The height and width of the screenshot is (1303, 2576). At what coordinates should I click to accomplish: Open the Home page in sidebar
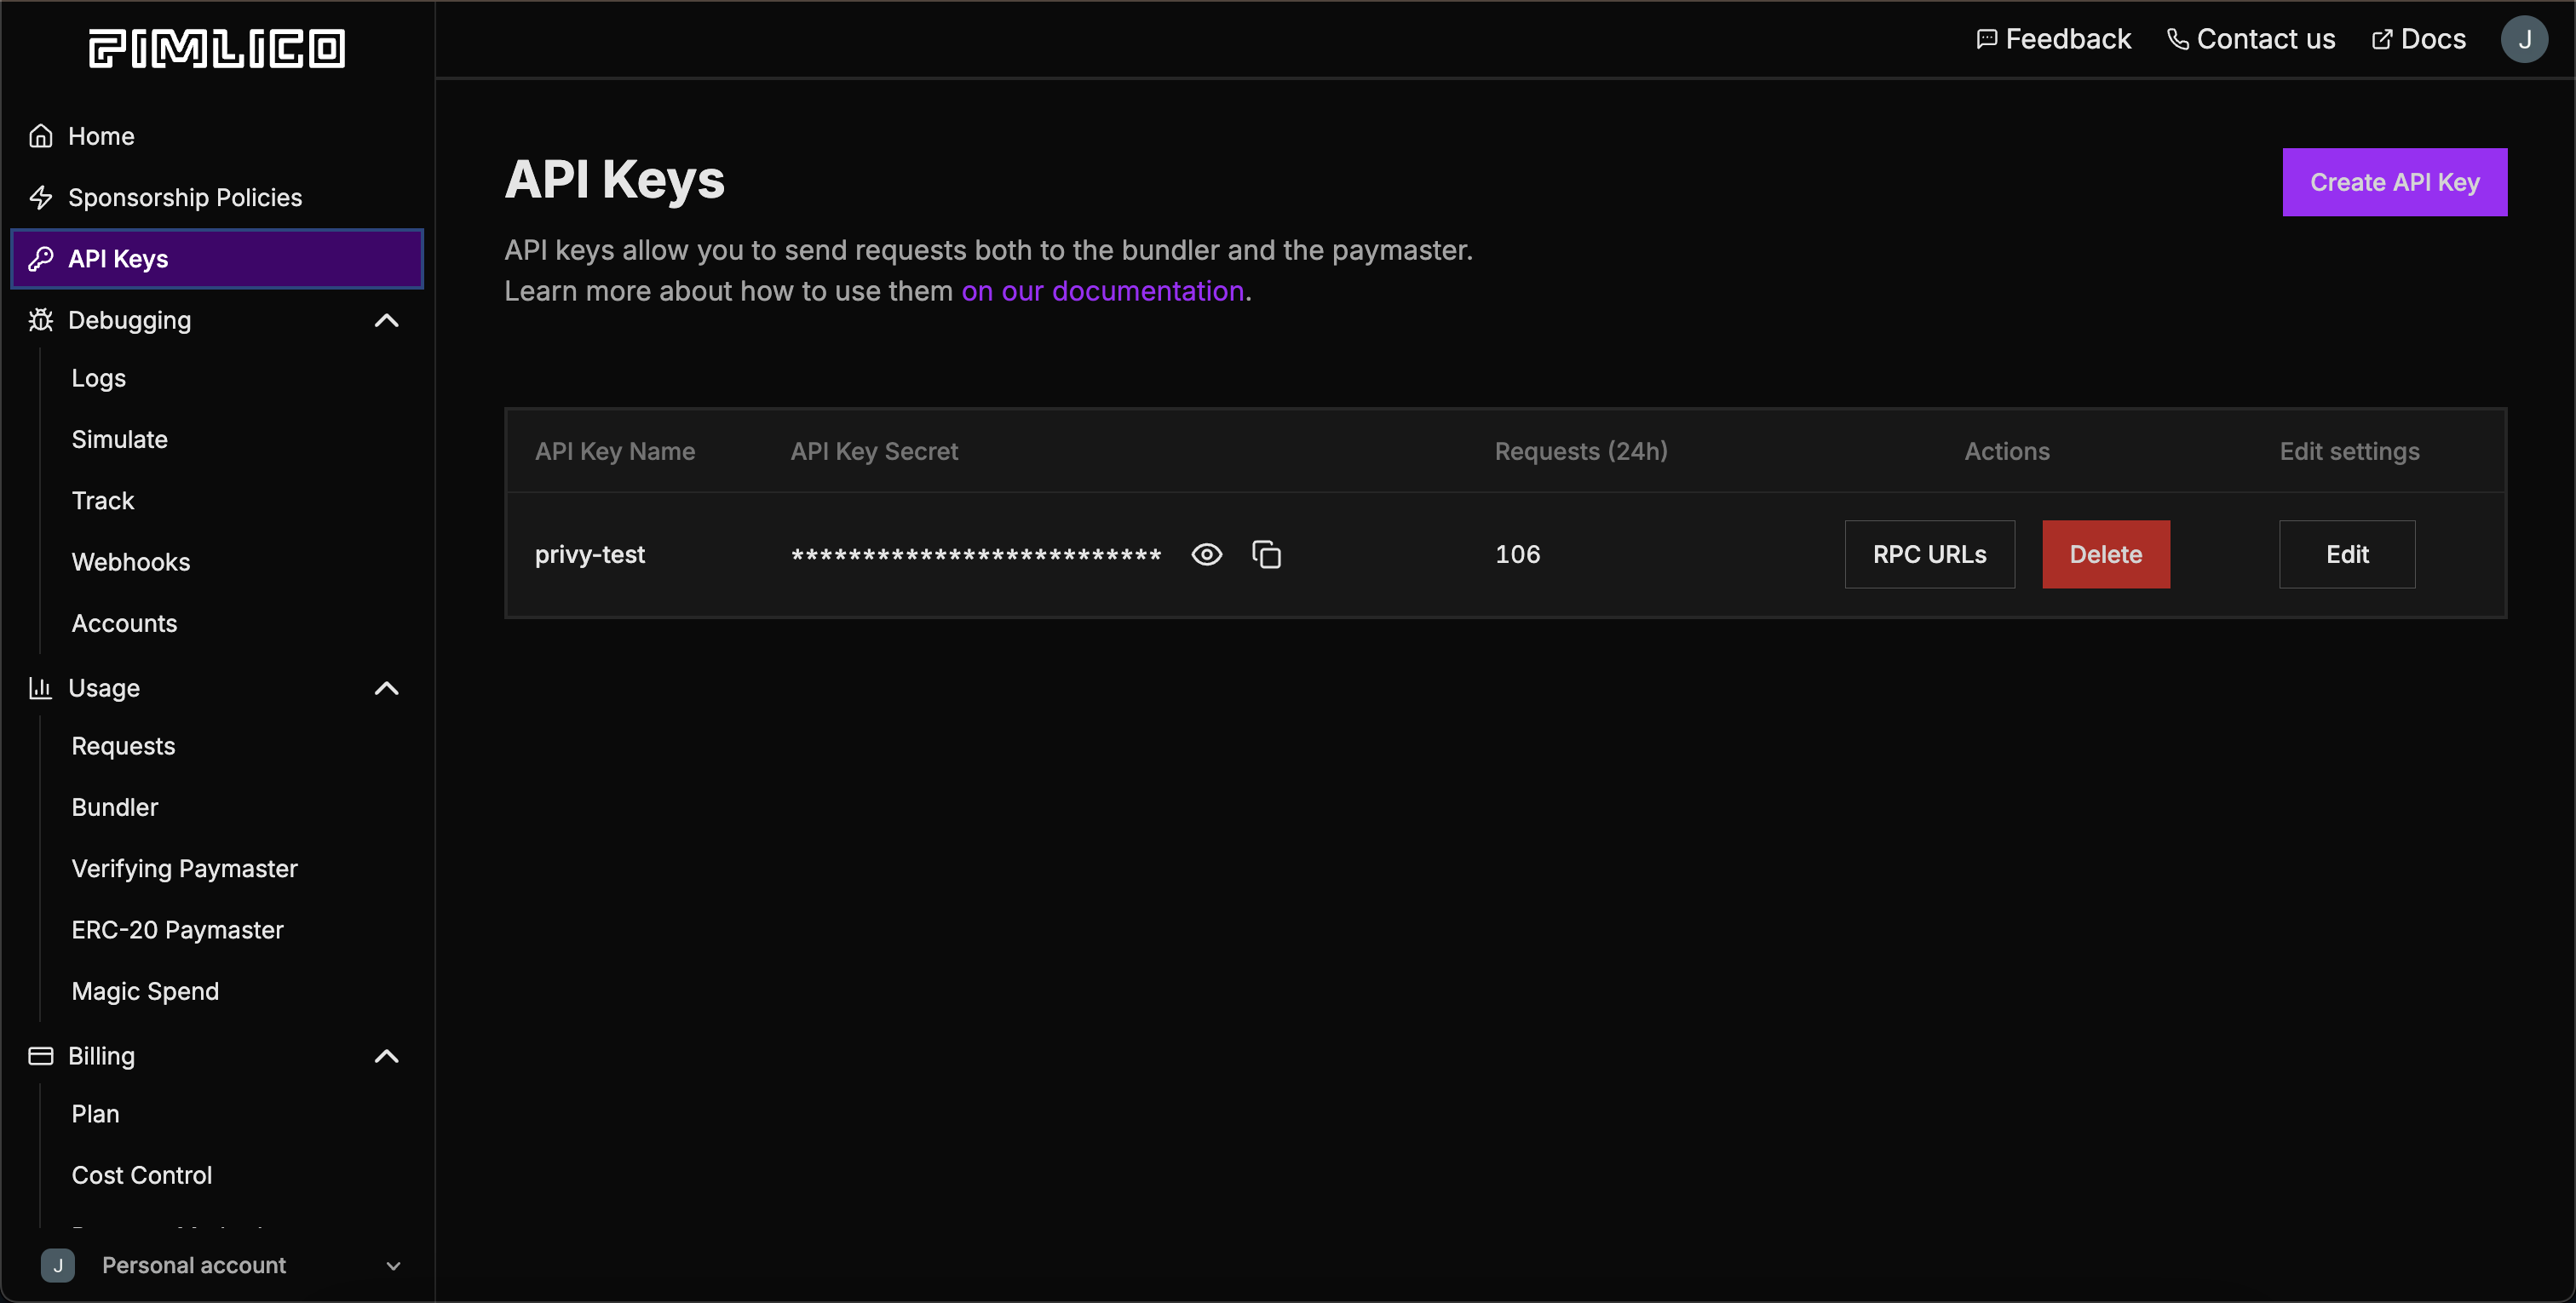click(217, 136)
